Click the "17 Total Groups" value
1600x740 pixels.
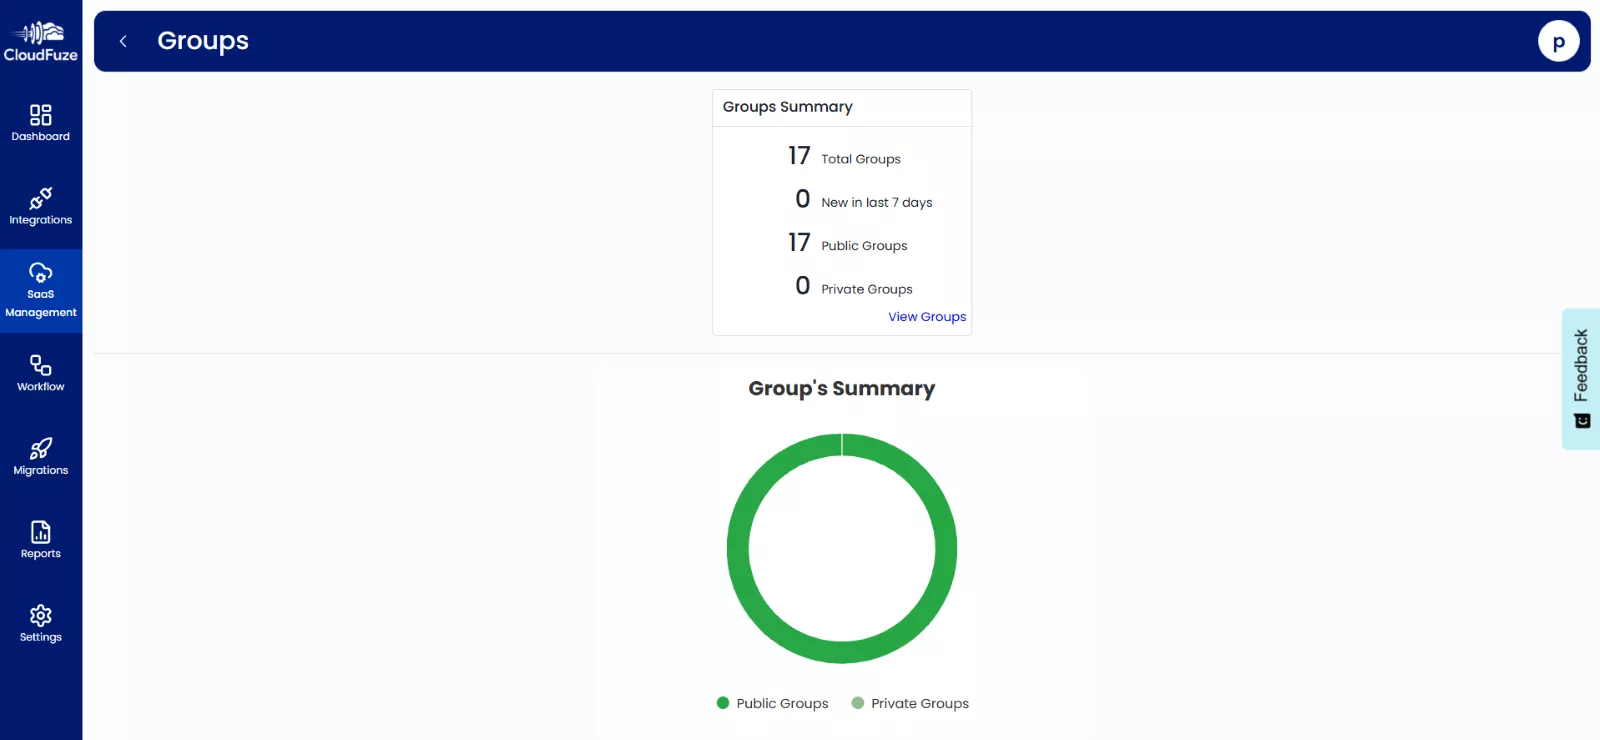[799, 156]
